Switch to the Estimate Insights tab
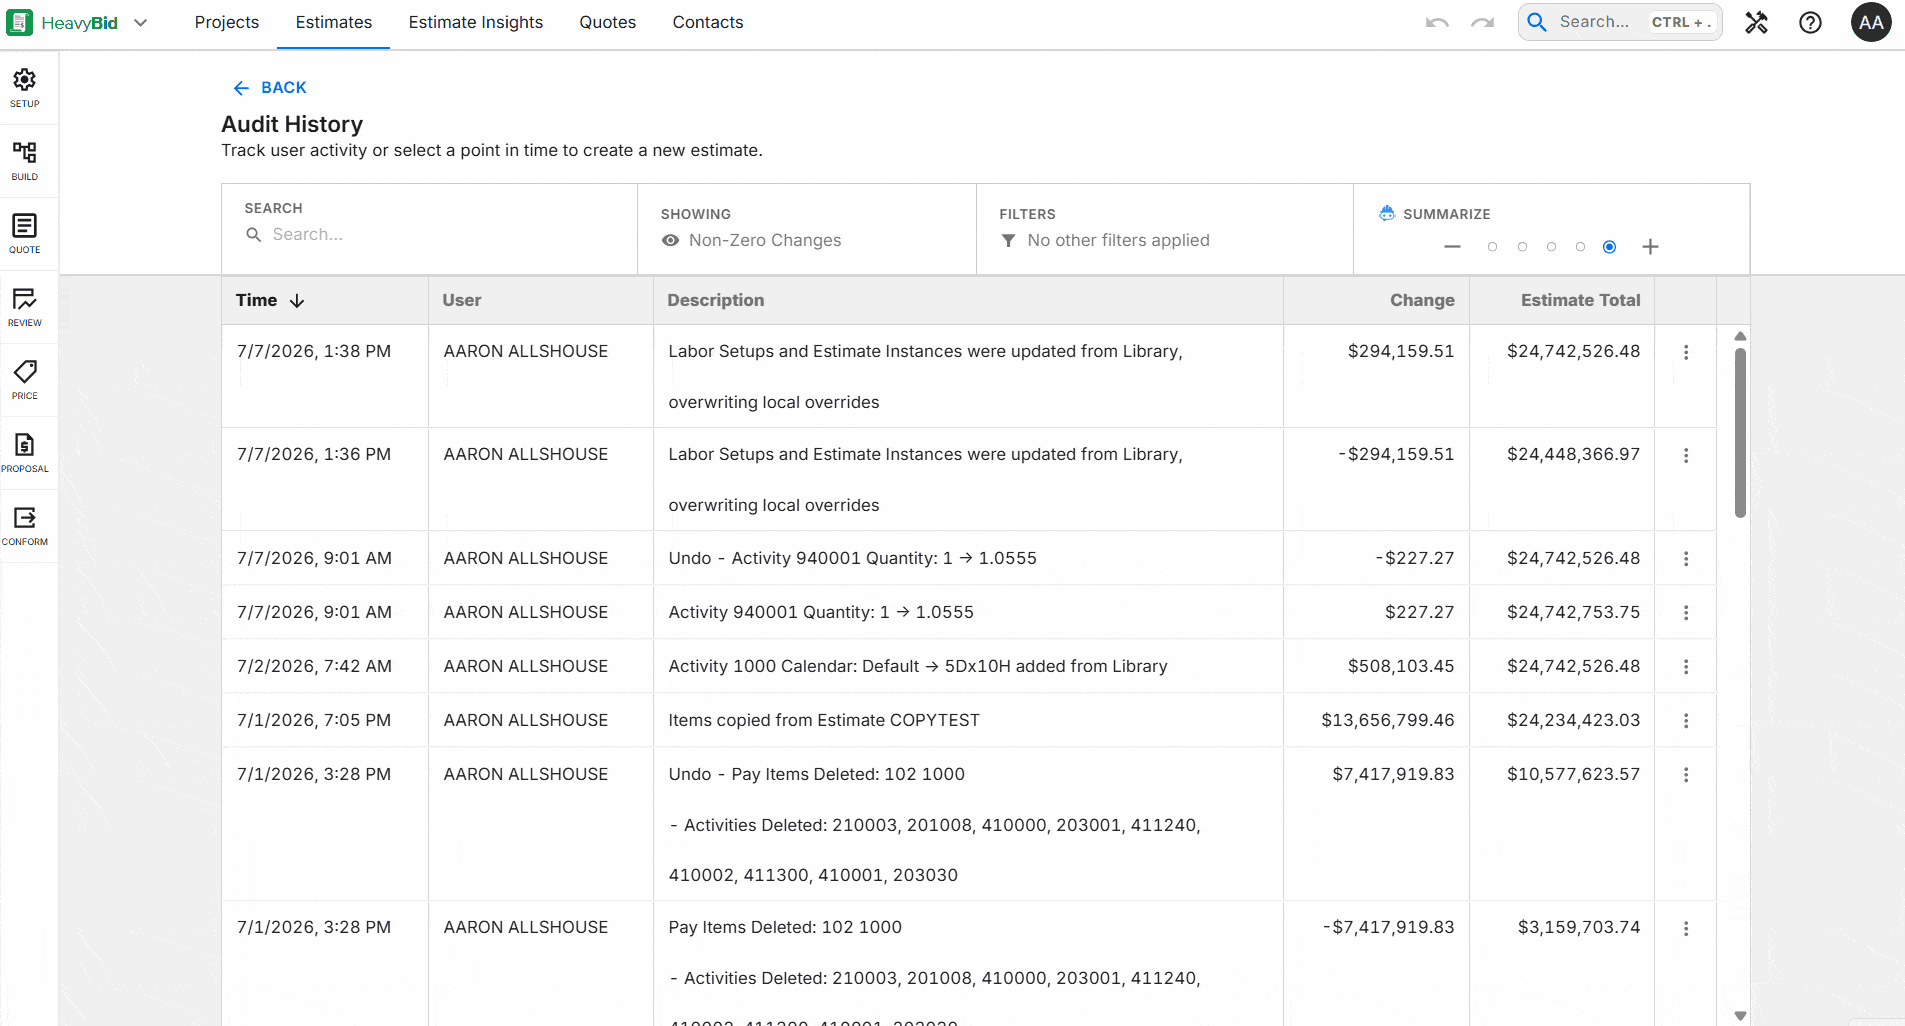The width and height of the screenshot is (1905, 1026). 476,23
